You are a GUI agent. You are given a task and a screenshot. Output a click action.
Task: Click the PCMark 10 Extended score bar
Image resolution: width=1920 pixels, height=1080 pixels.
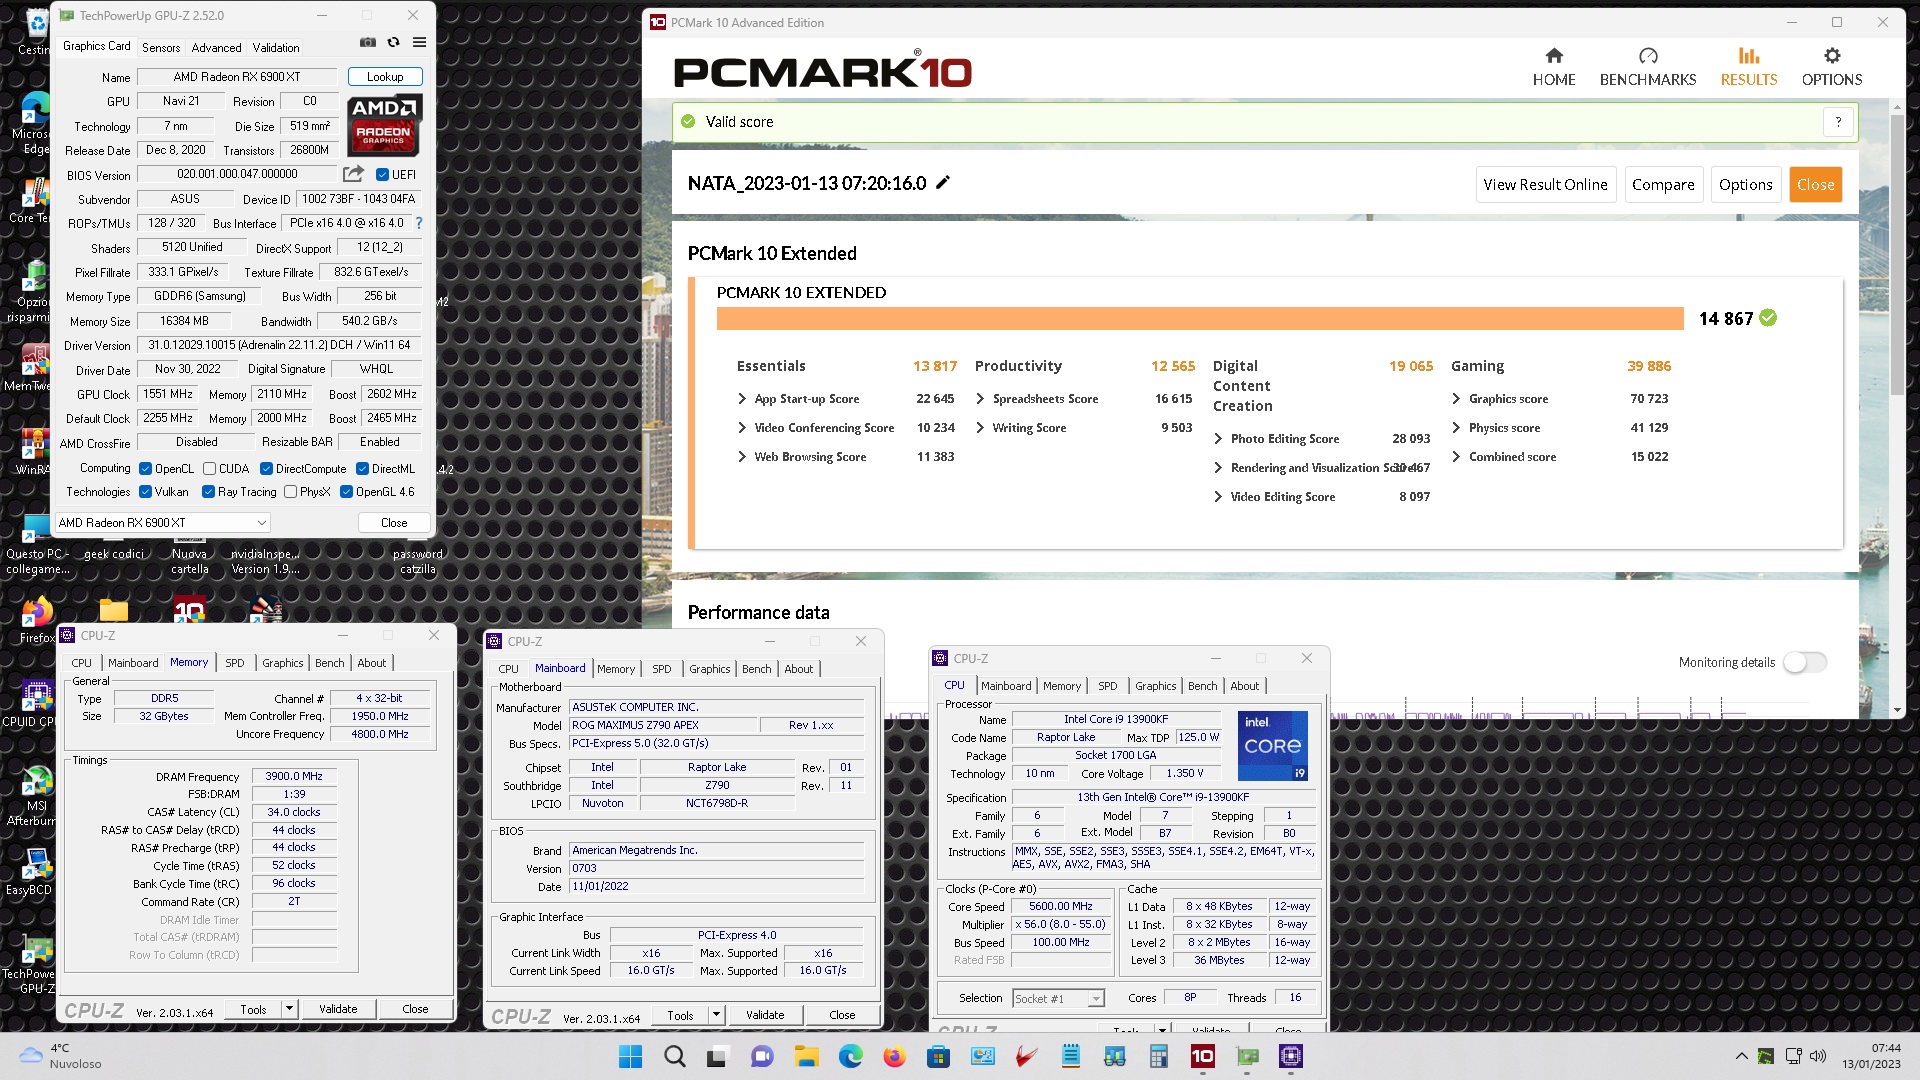(x=1200, y=318)
